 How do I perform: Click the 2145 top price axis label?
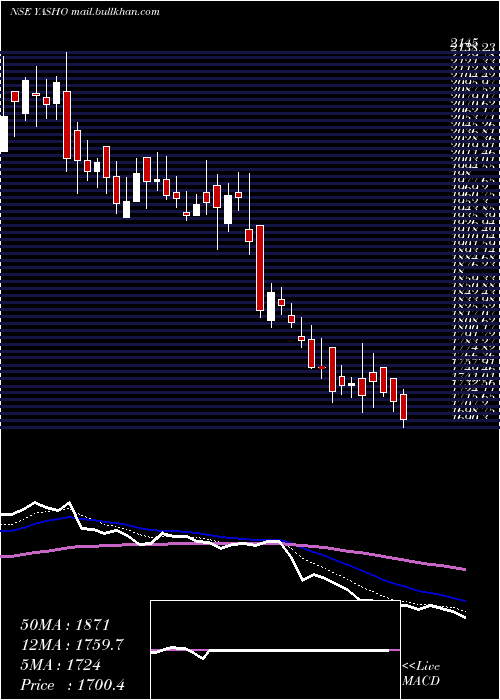464,42
